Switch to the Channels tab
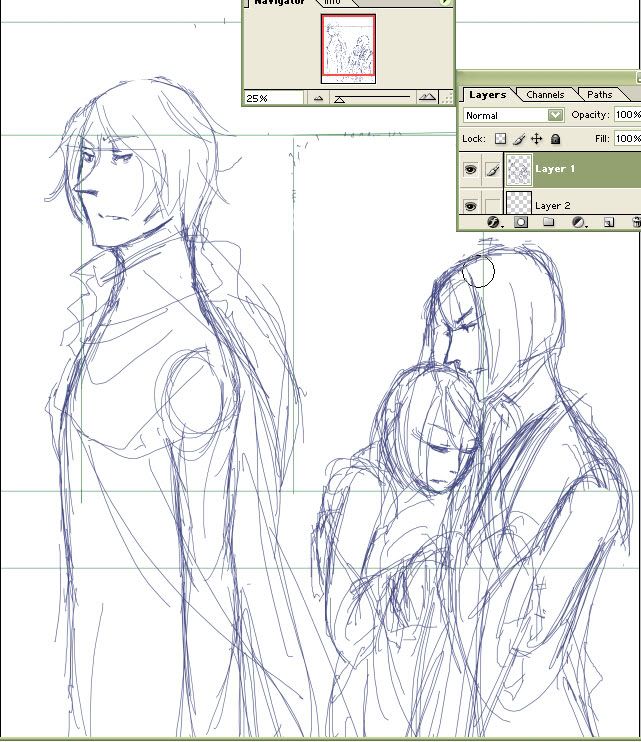Screen dimensions: 641x742 point(545,95)
